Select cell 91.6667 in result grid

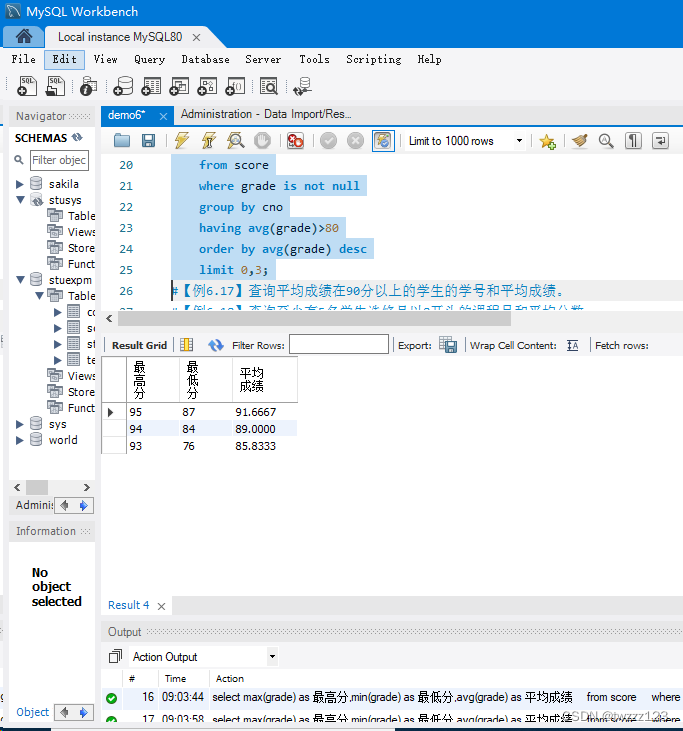[265, 412]
